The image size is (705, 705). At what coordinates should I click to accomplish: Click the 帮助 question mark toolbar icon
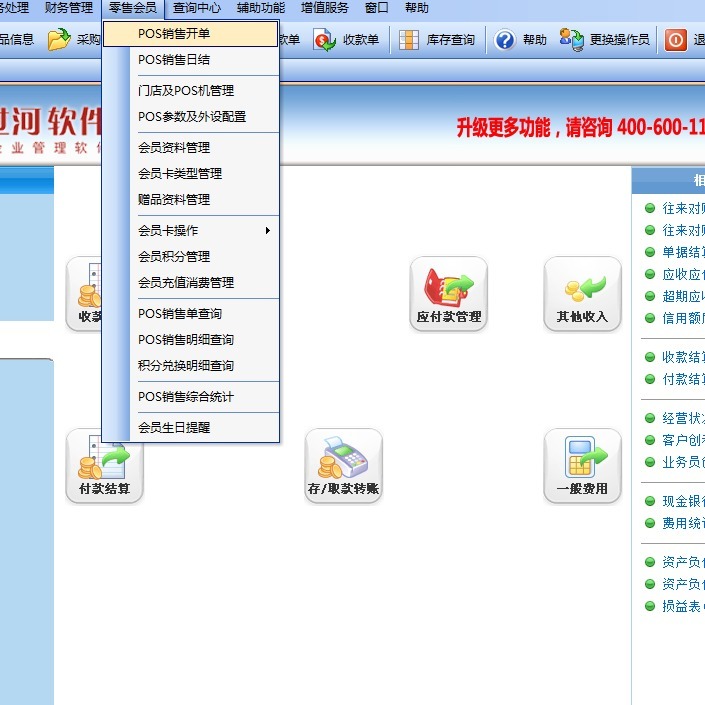coord(505,40)
